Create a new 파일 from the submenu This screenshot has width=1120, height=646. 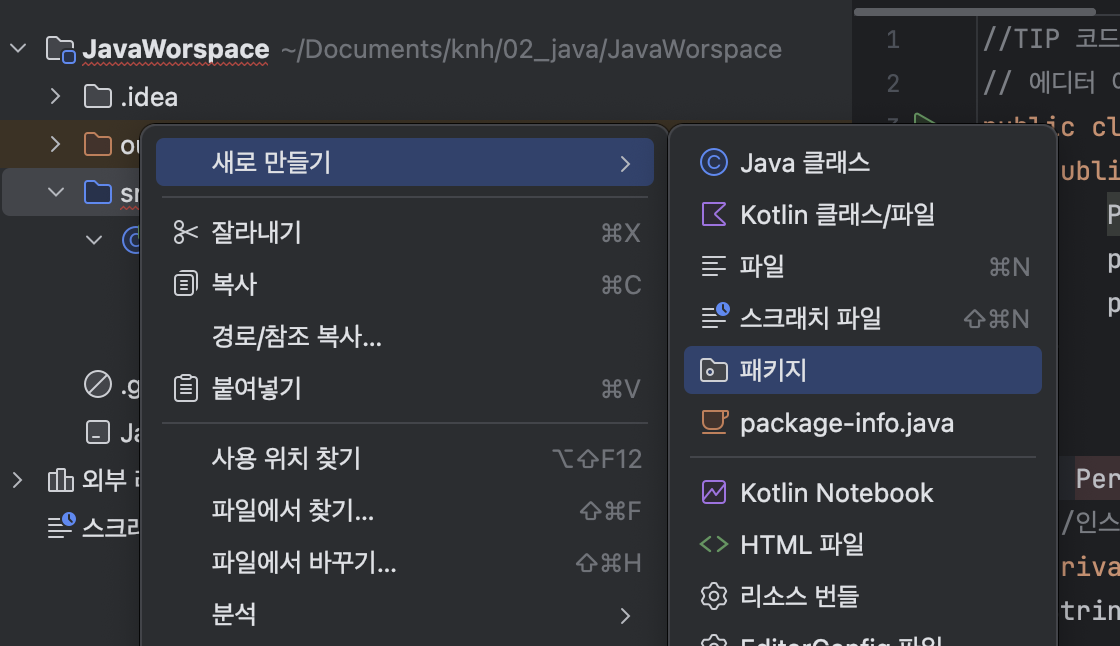(x=862, y=267)
